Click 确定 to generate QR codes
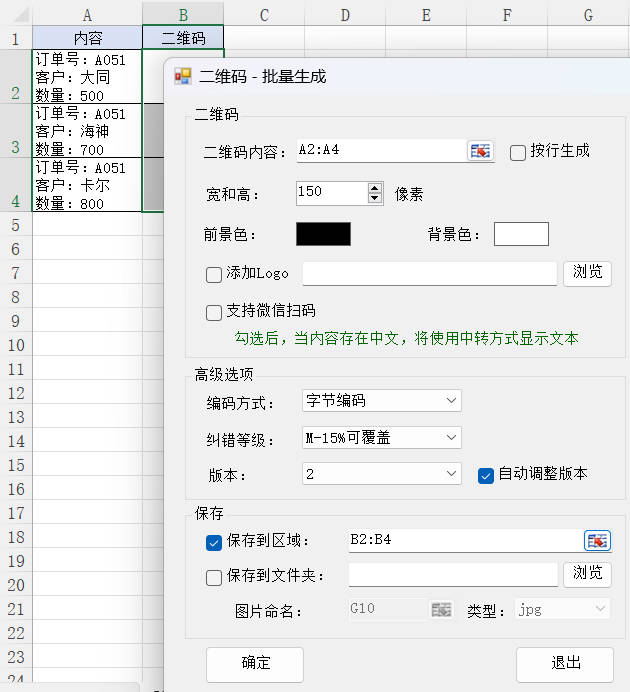630x692 pixels. (255, 663)
